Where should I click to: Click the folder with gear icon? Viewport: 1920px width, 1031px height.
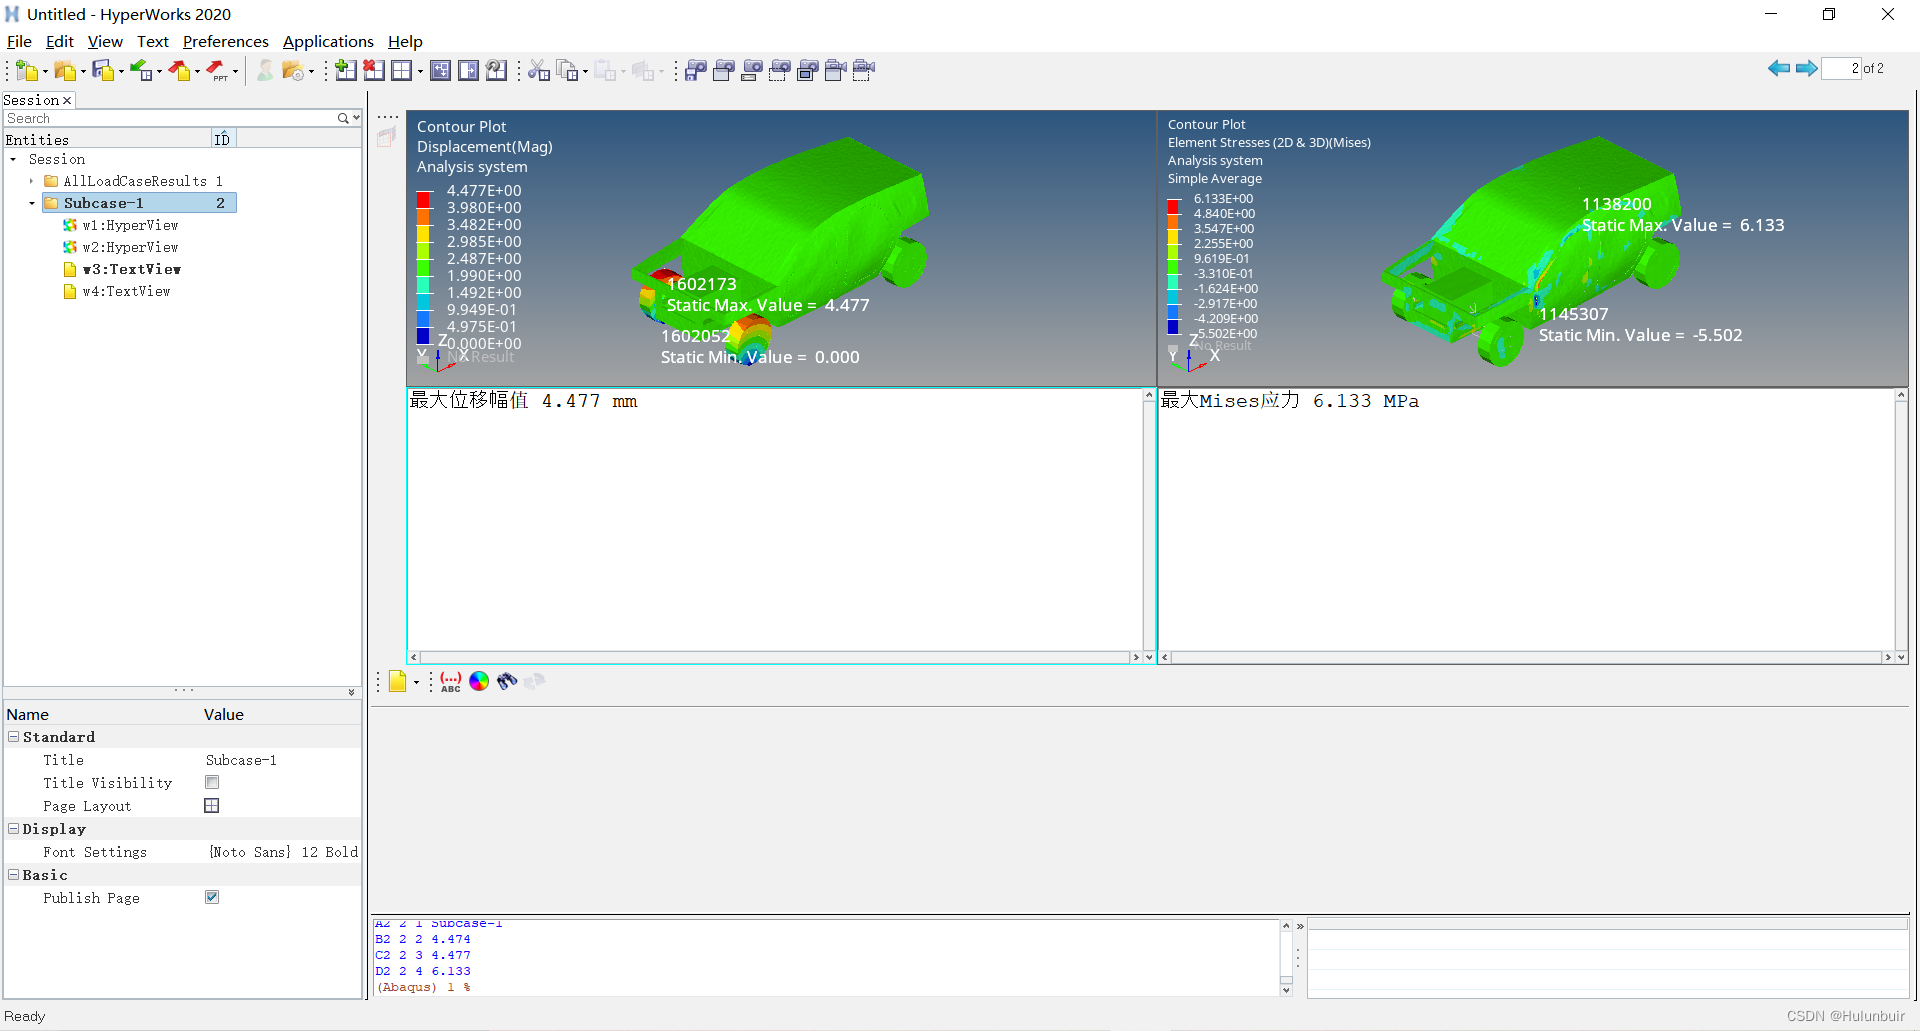click(293, 70)
